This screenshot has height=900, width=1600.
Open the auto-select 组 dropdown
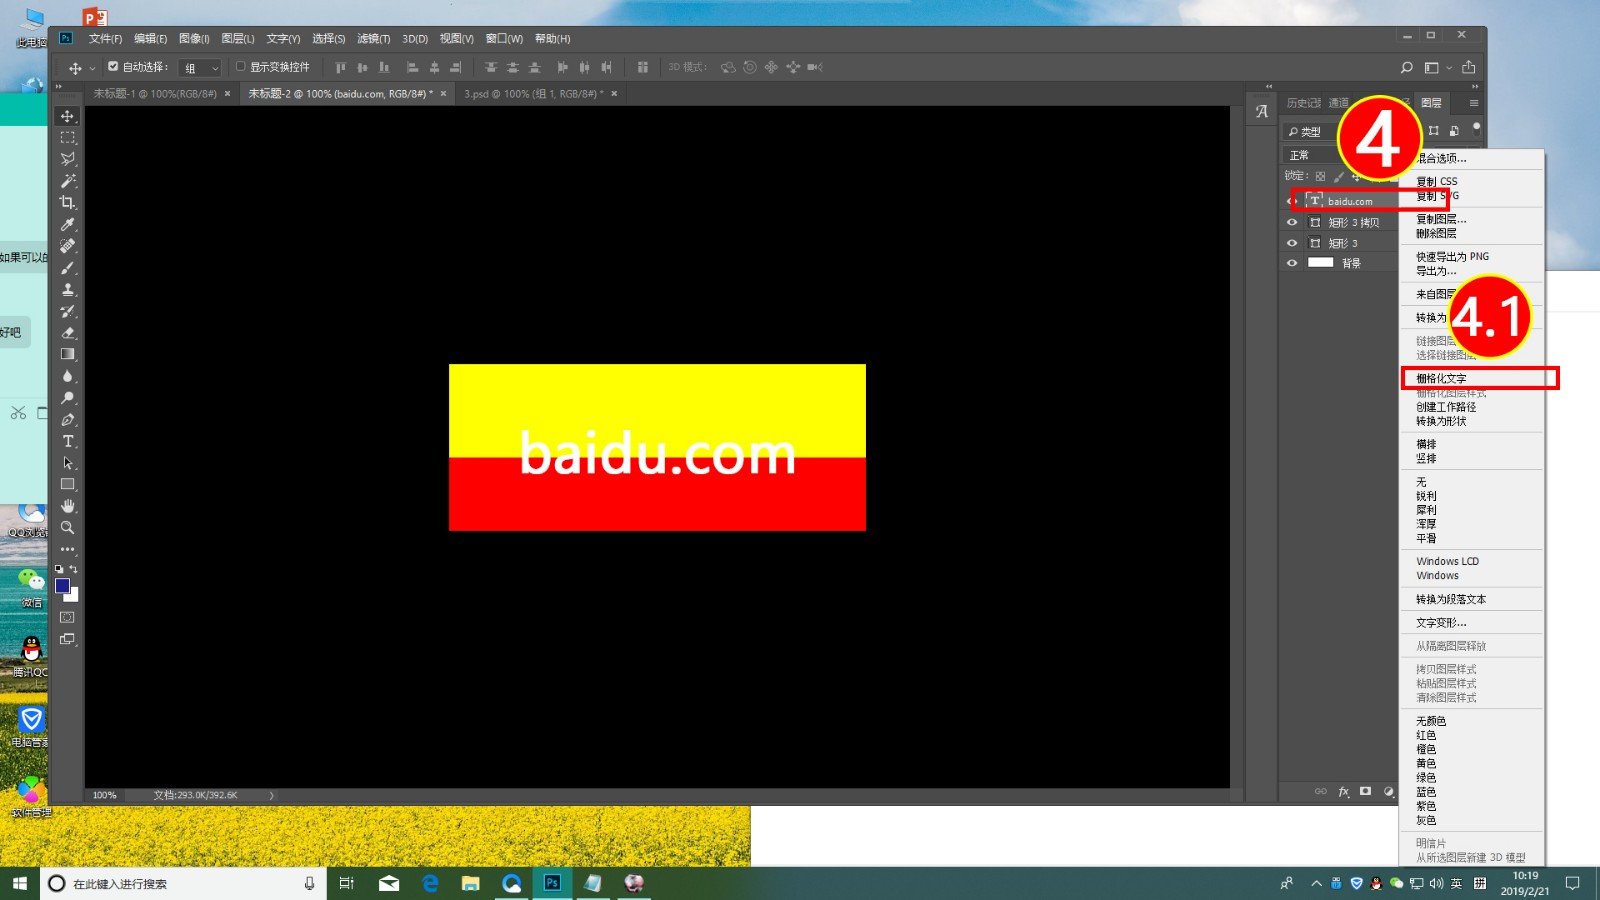coord(200,68)
